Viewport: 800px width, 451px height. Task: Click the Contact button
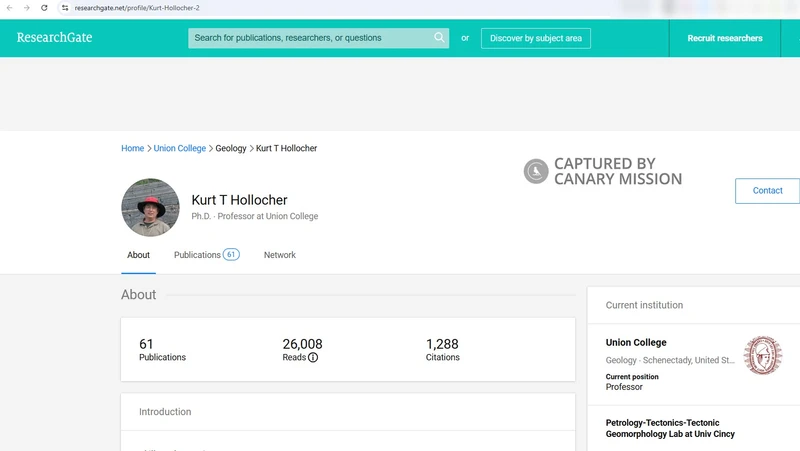(767, 190)
